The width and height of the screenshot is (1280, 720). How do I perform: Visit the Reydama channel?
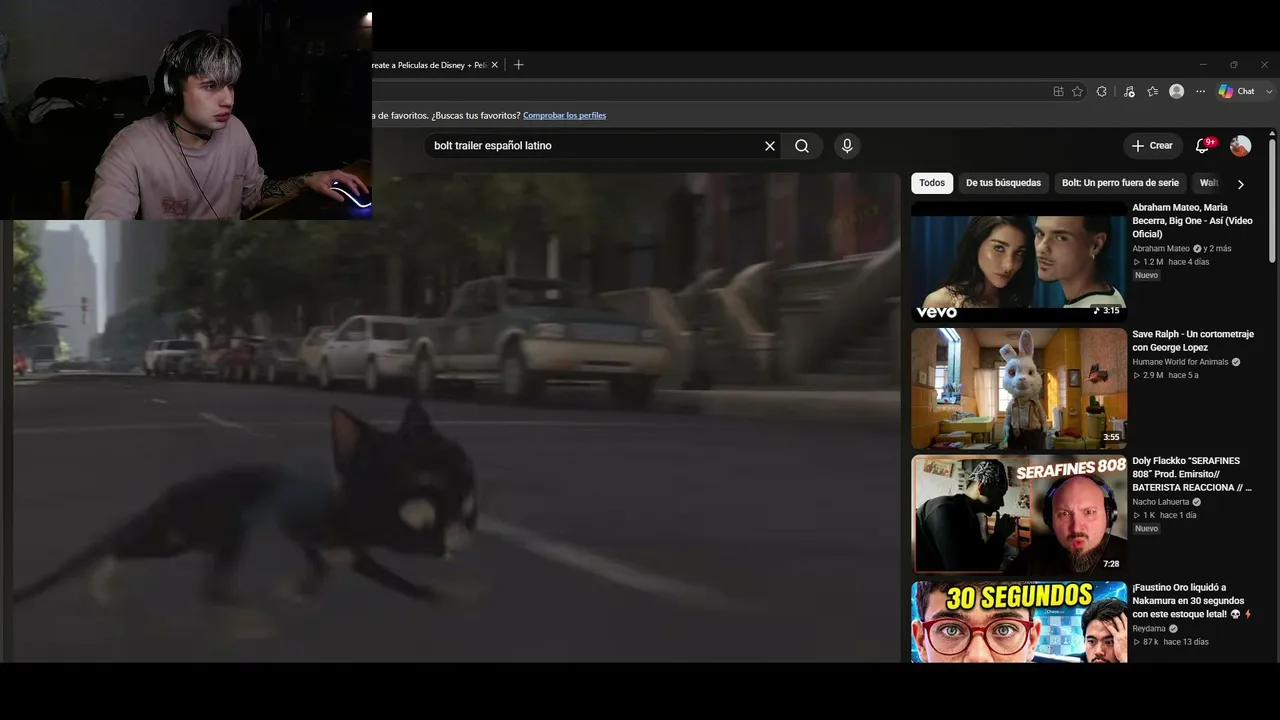coord(1149,629)
